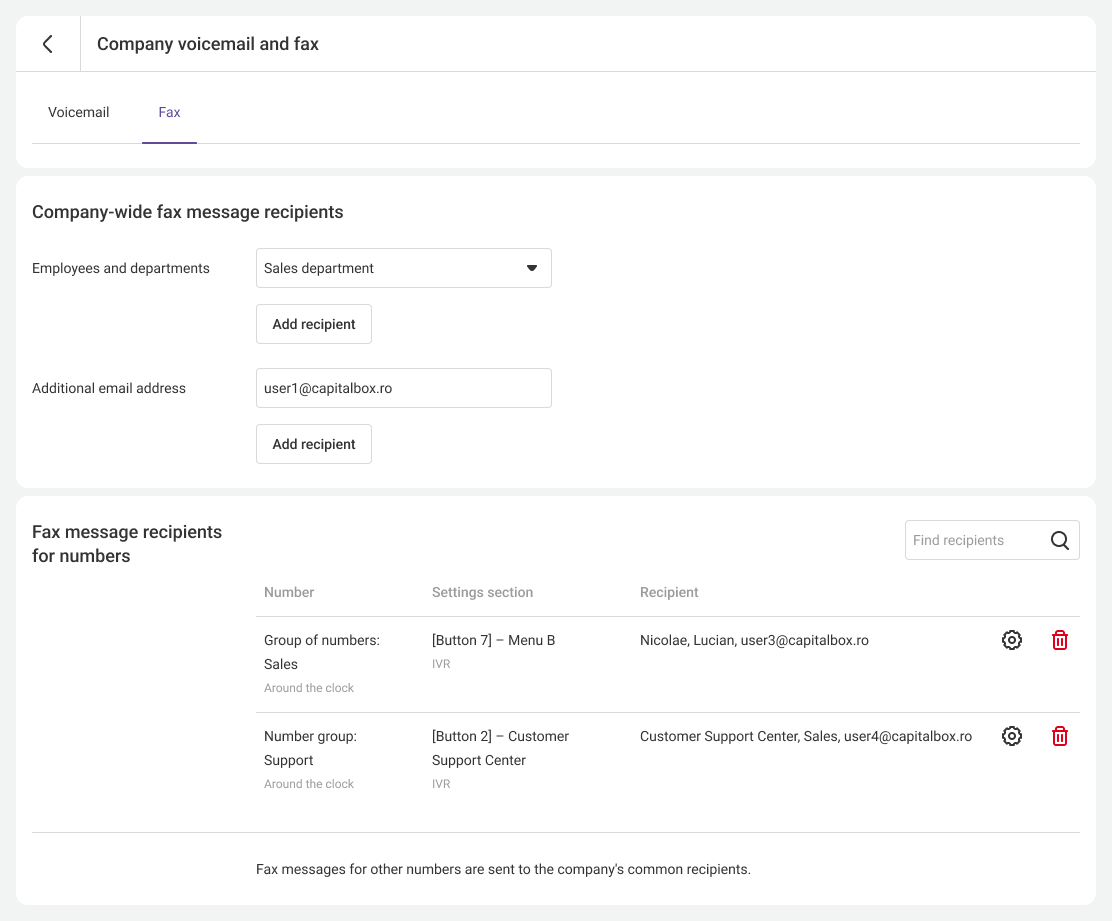
Task: Click the Find recipients search box
Action: pyautogui.click(x=972, y=540)
